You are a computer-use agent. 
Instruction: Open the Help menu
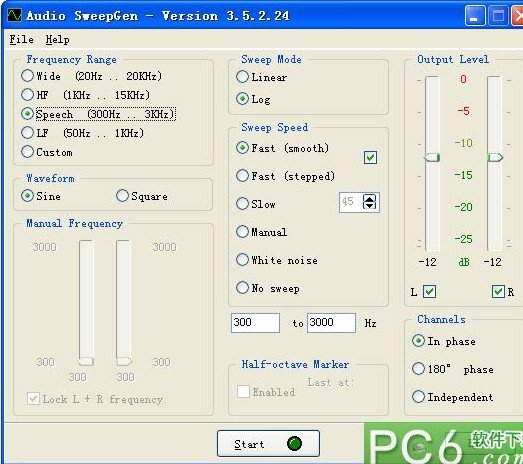pyautogui.click(x=57, y=39)
